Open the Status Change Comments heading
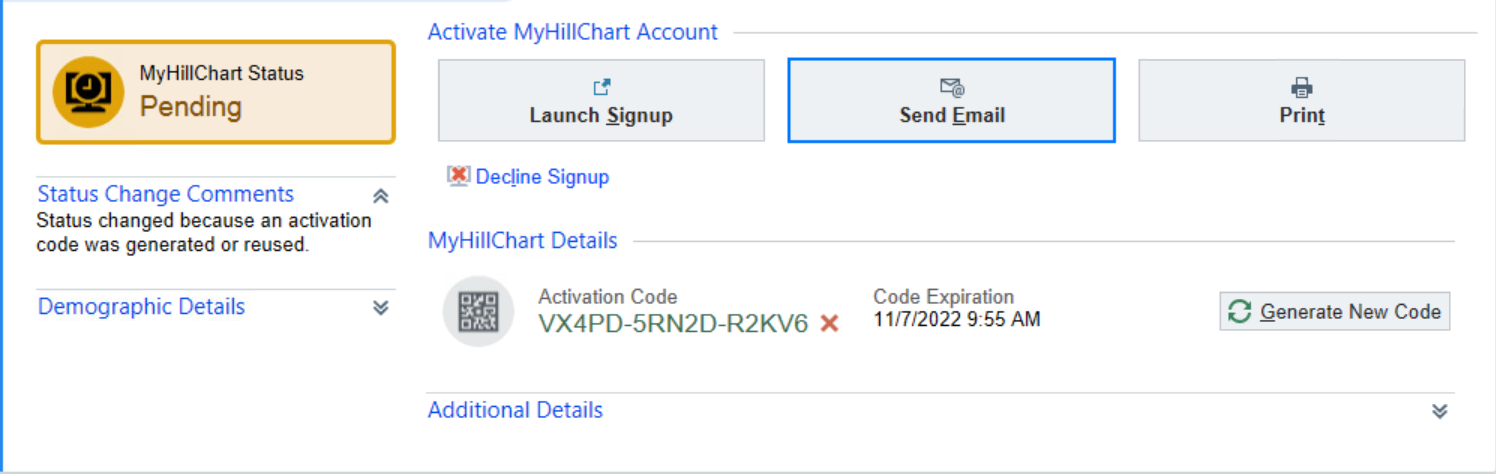Viewport: 1496px width, 474px height. point(166,194)
